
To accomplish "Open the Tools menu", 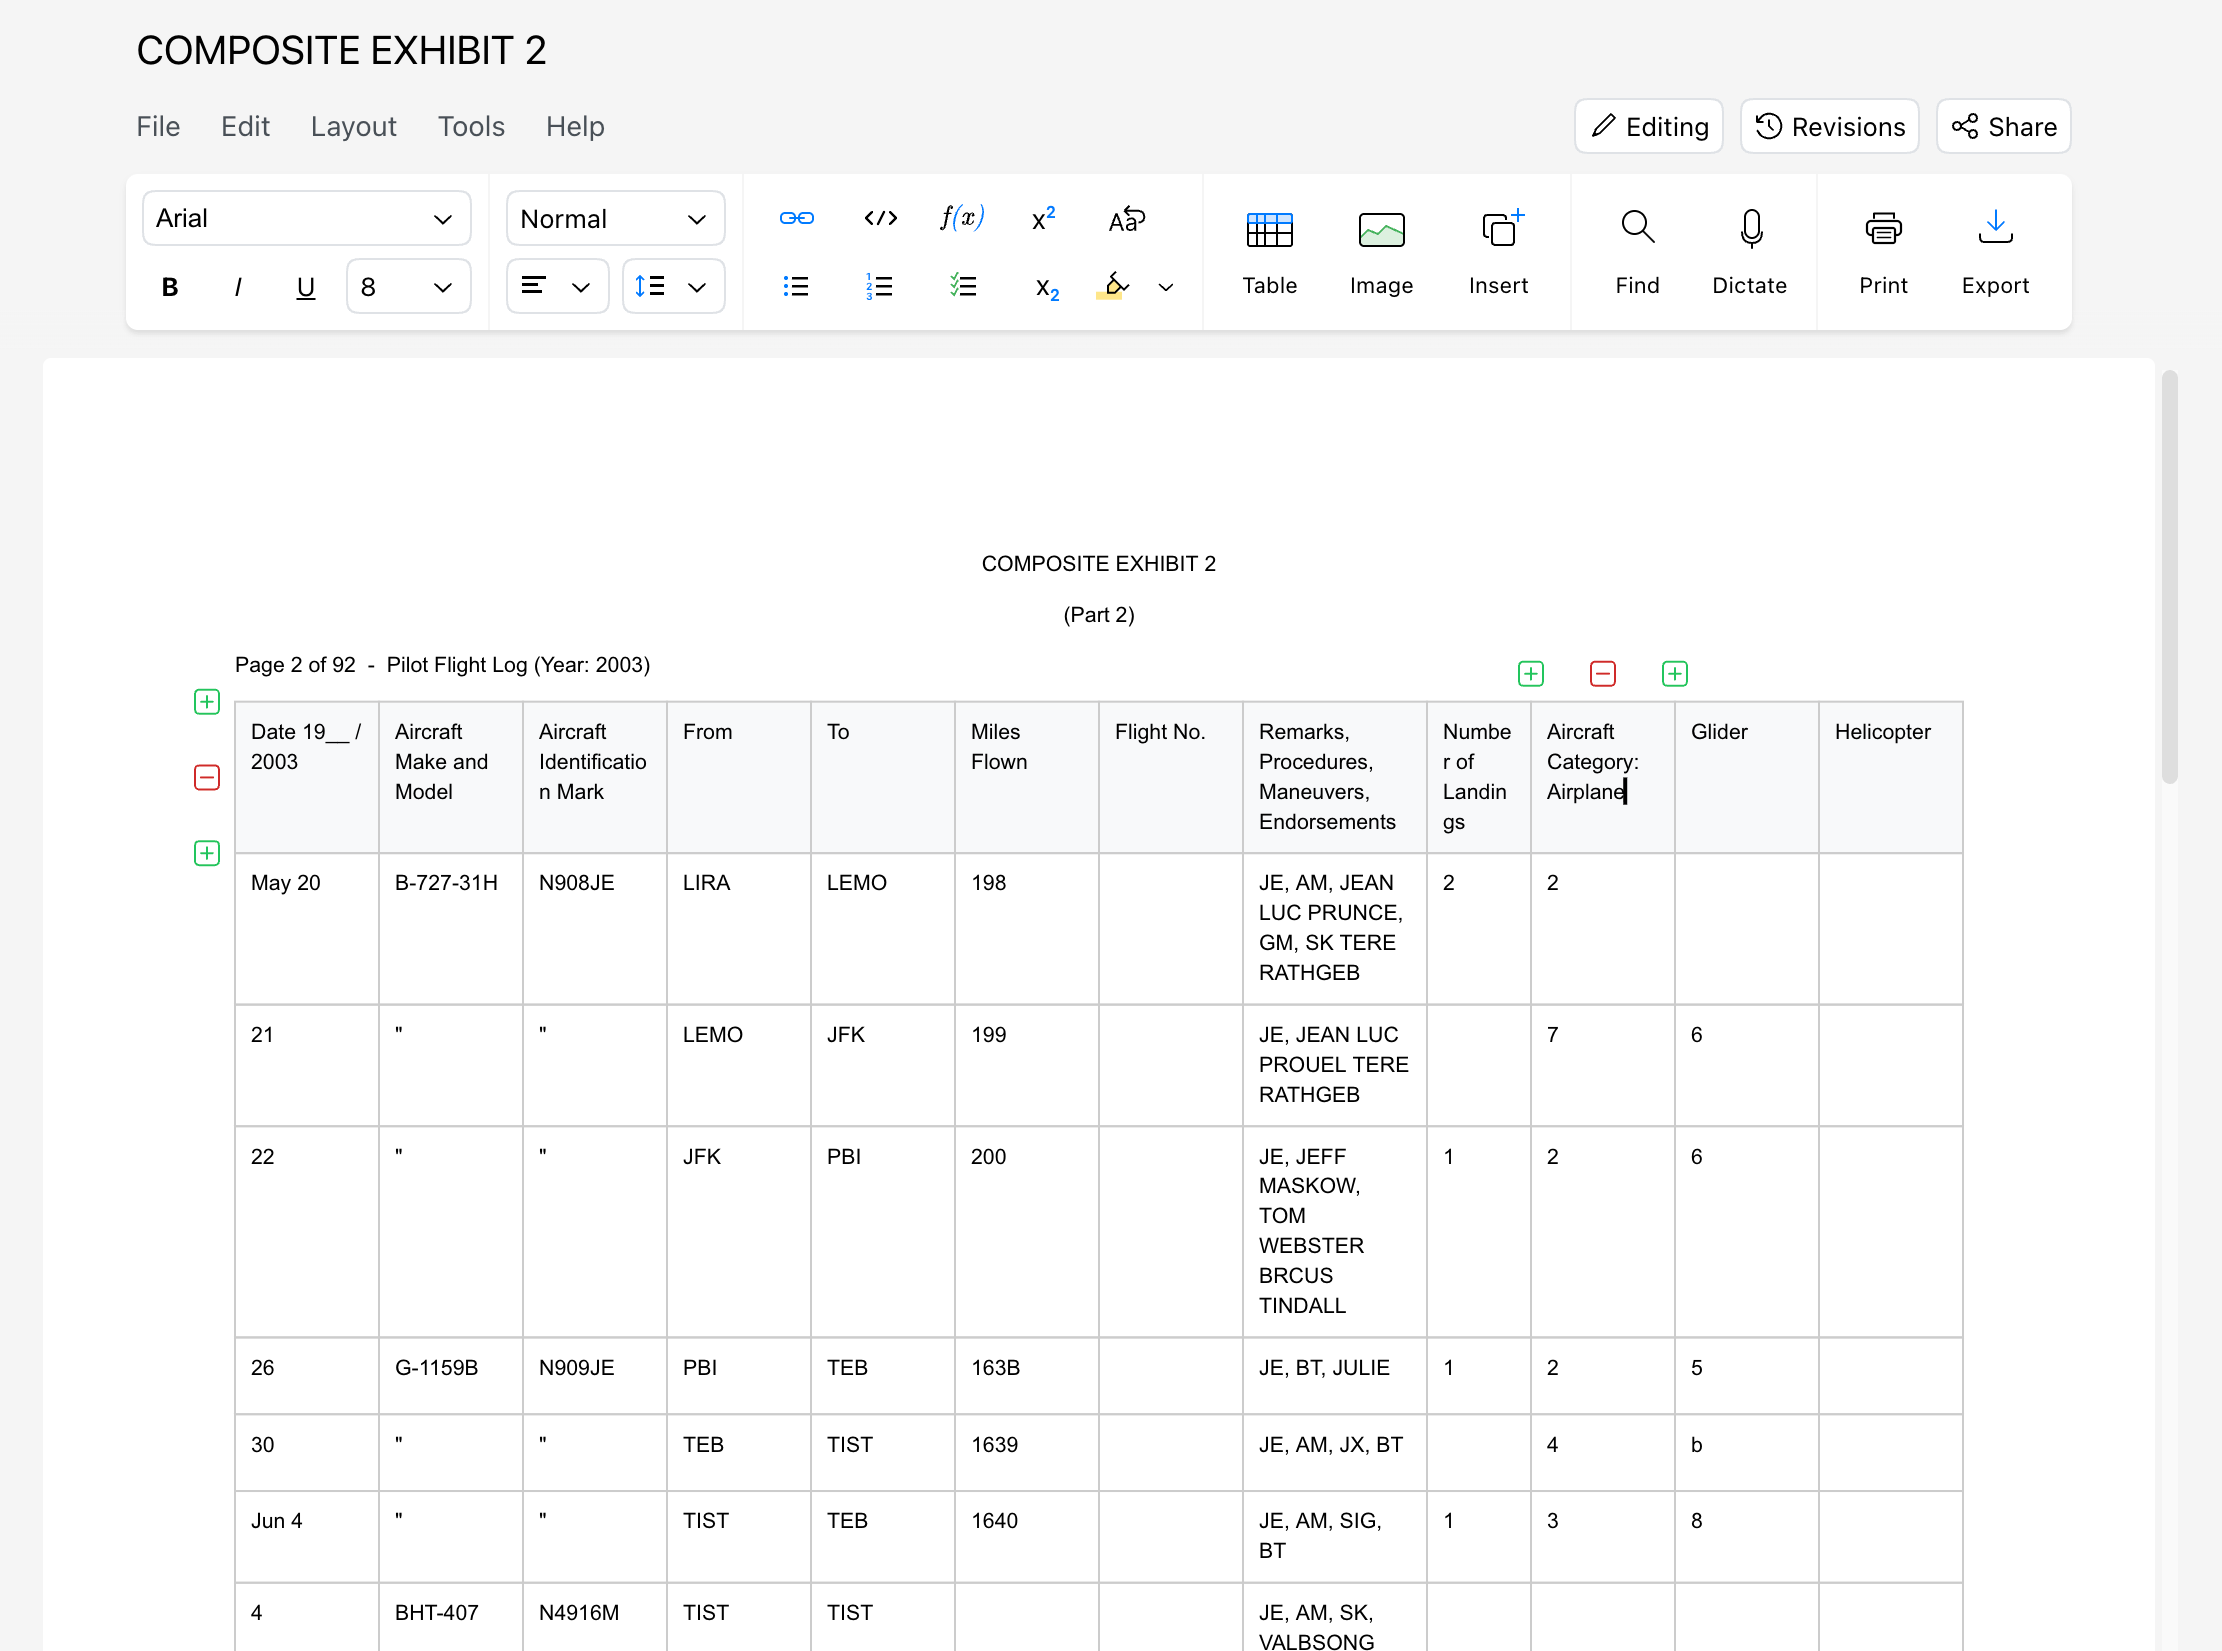I will click(471, 127).
